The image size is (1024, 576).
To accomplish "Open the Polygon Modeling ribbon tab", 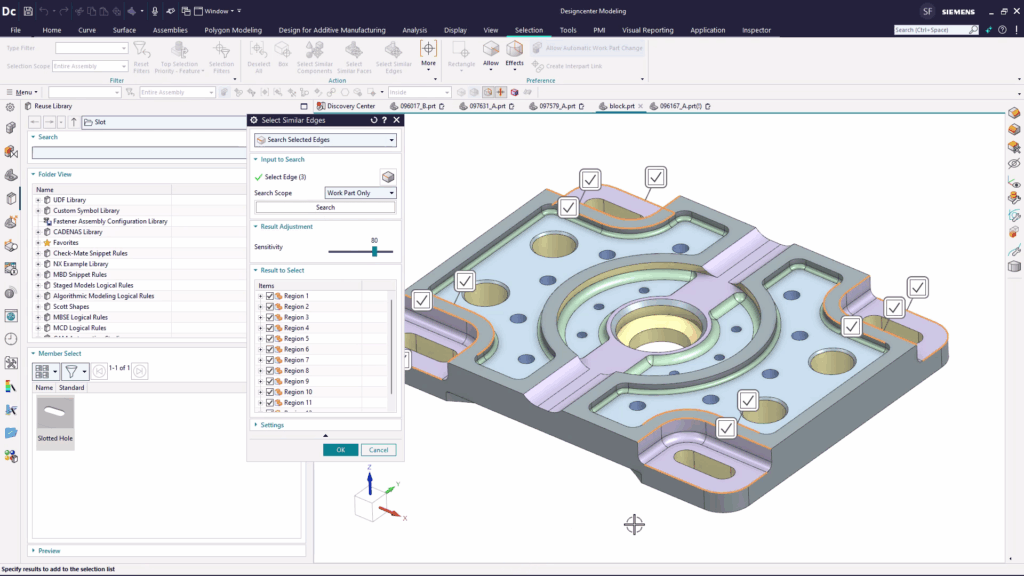I will (x=233, y=30).
